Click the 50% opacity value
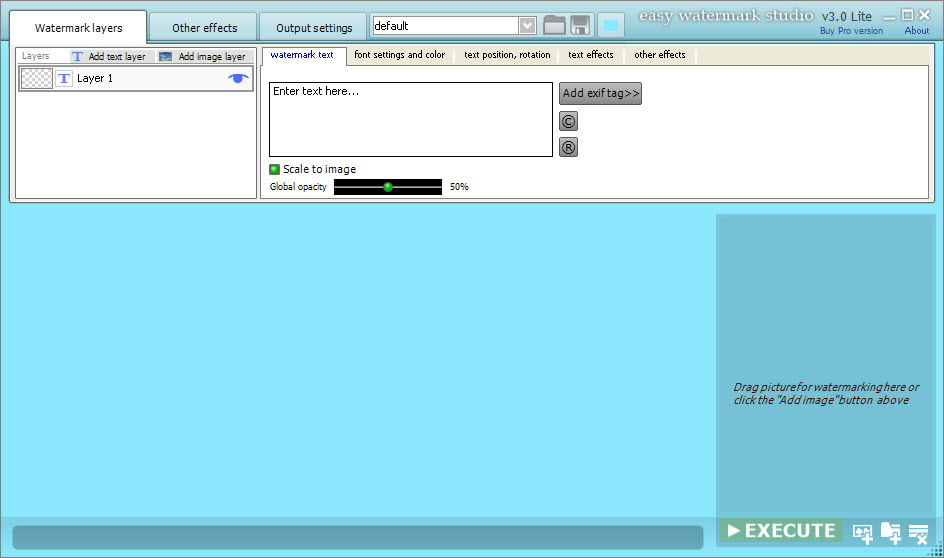The width and height of the screenshot is (944, 558). click(x=459, y=187)
